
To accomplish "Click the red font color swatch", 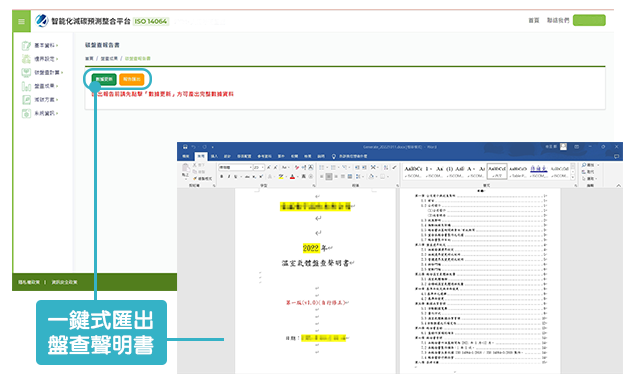I will click(x=292, y=176).
